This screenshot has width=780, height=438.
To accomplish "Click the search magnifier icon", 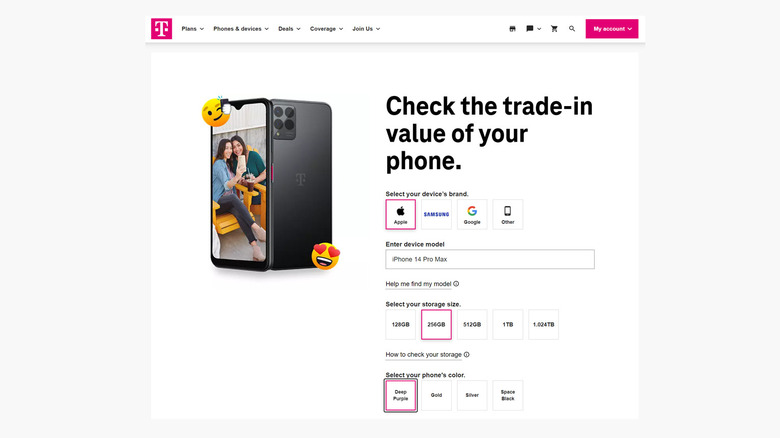I will (572, 29).
